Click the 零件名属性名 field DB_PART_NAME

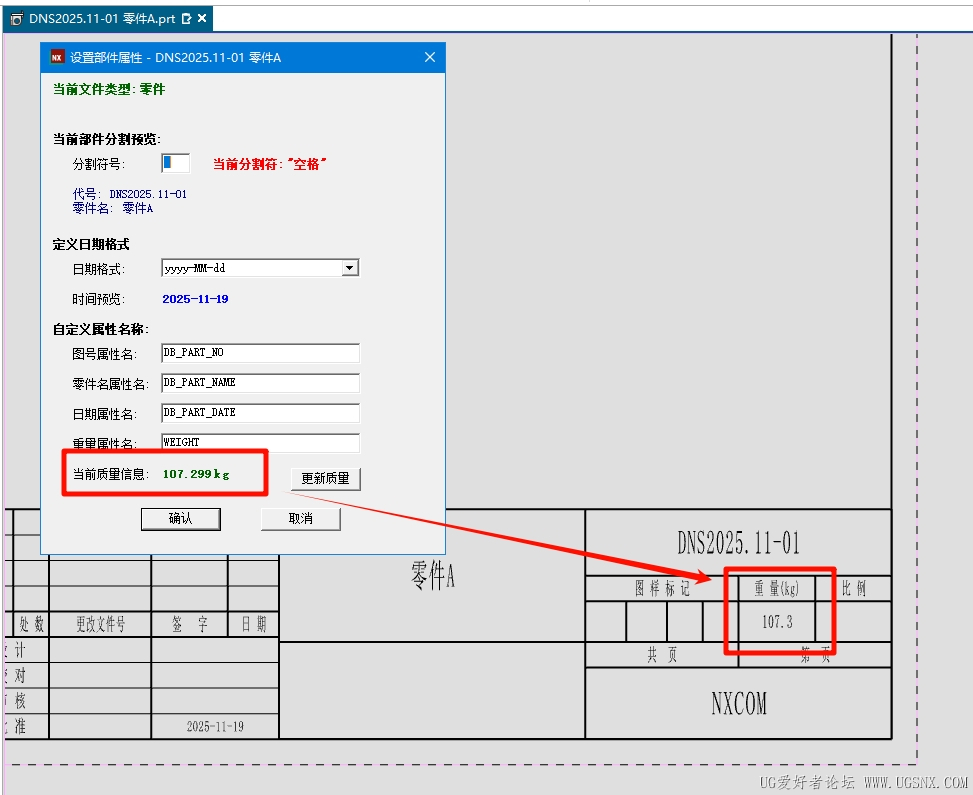pos(260,382)
